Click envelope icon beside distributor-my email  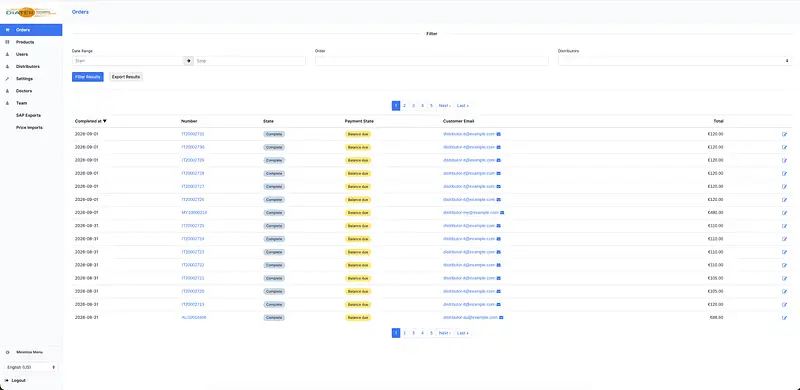pyautogui.click(x=502, y=212)
